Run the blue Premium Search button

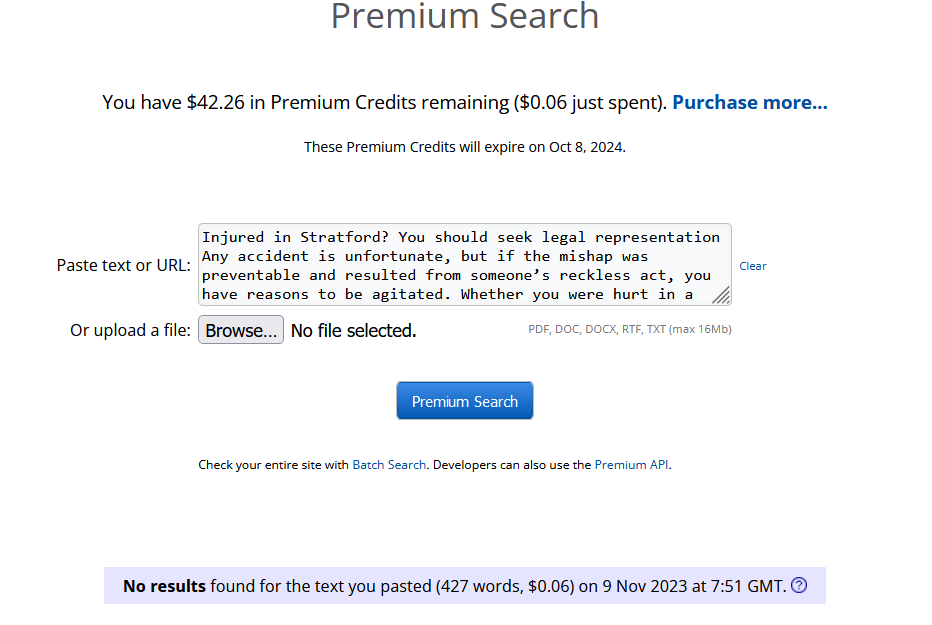coord(465,401)
